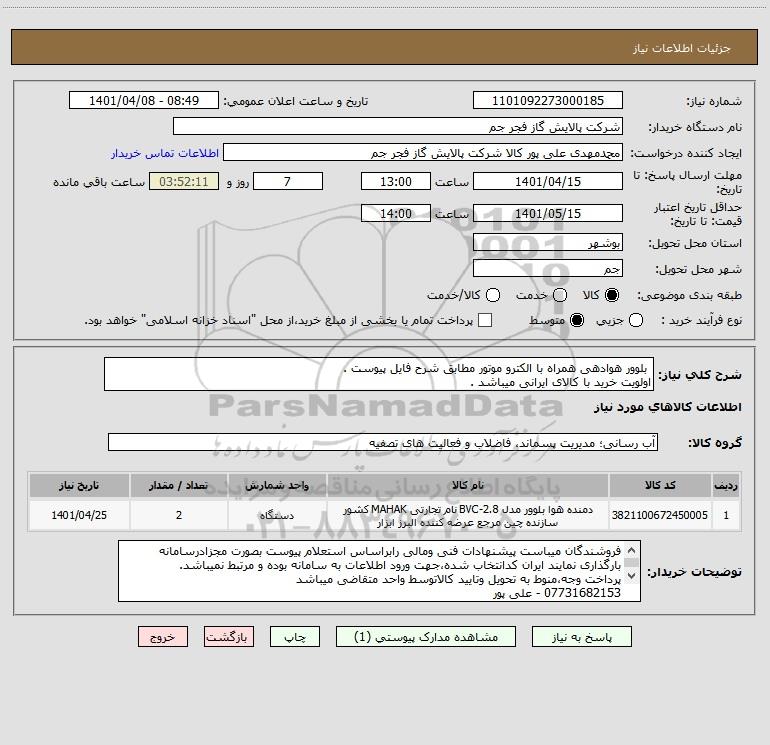Screen dimensions: 770x745
Task: Click the اطلاعات کالاهای مورد نیاز heading
Action: pos(668,407)
